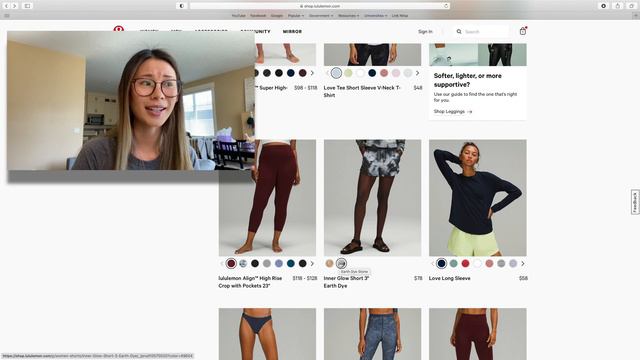The height and width of the screenshot is (360, 640).
Task: Select white swatch for Love Long Sleeve
Action: pos(477,264)
